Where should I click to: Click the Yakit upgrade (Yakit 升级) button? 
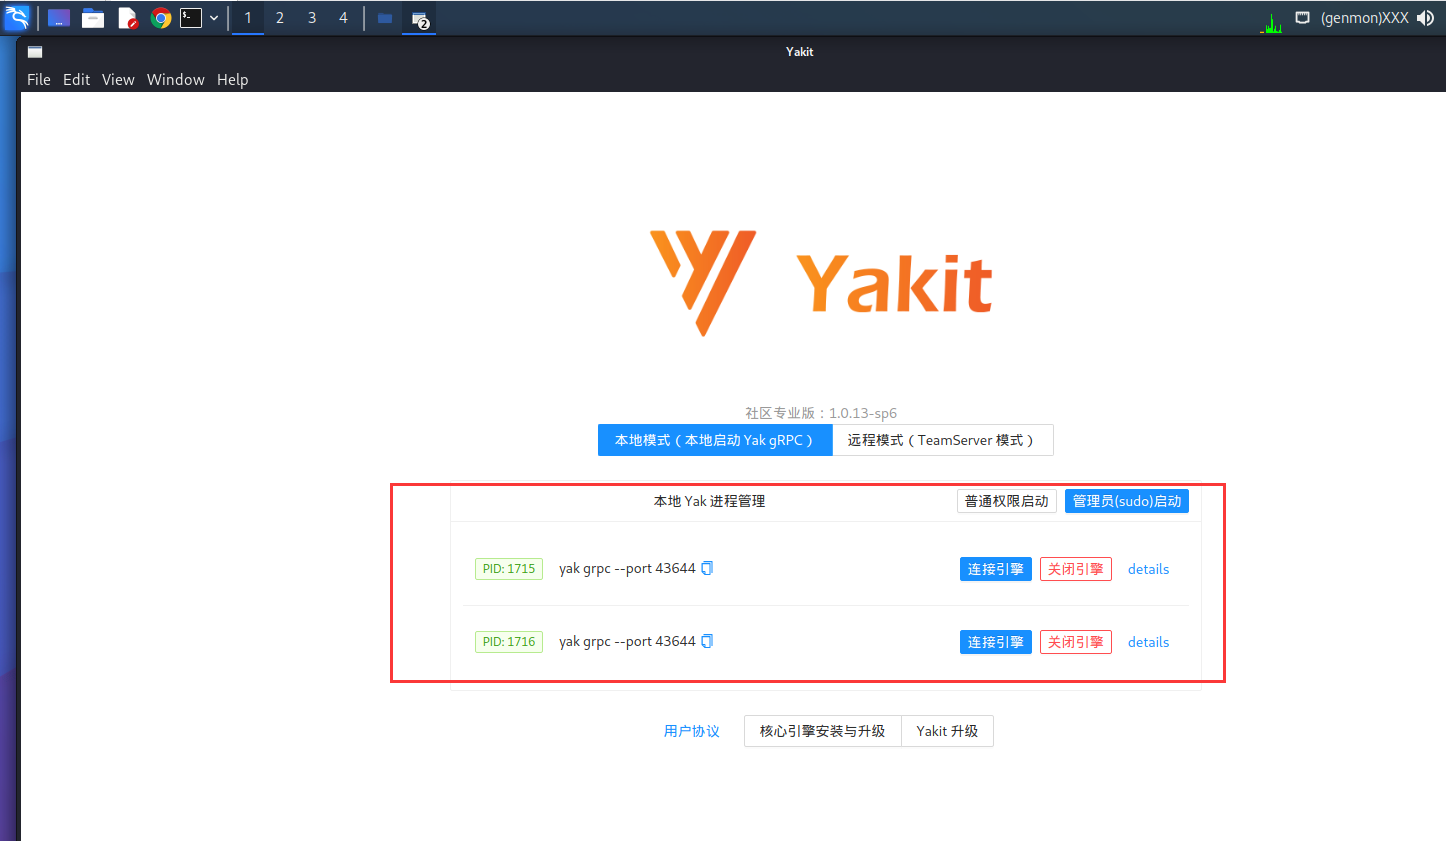tap(947, 731)
